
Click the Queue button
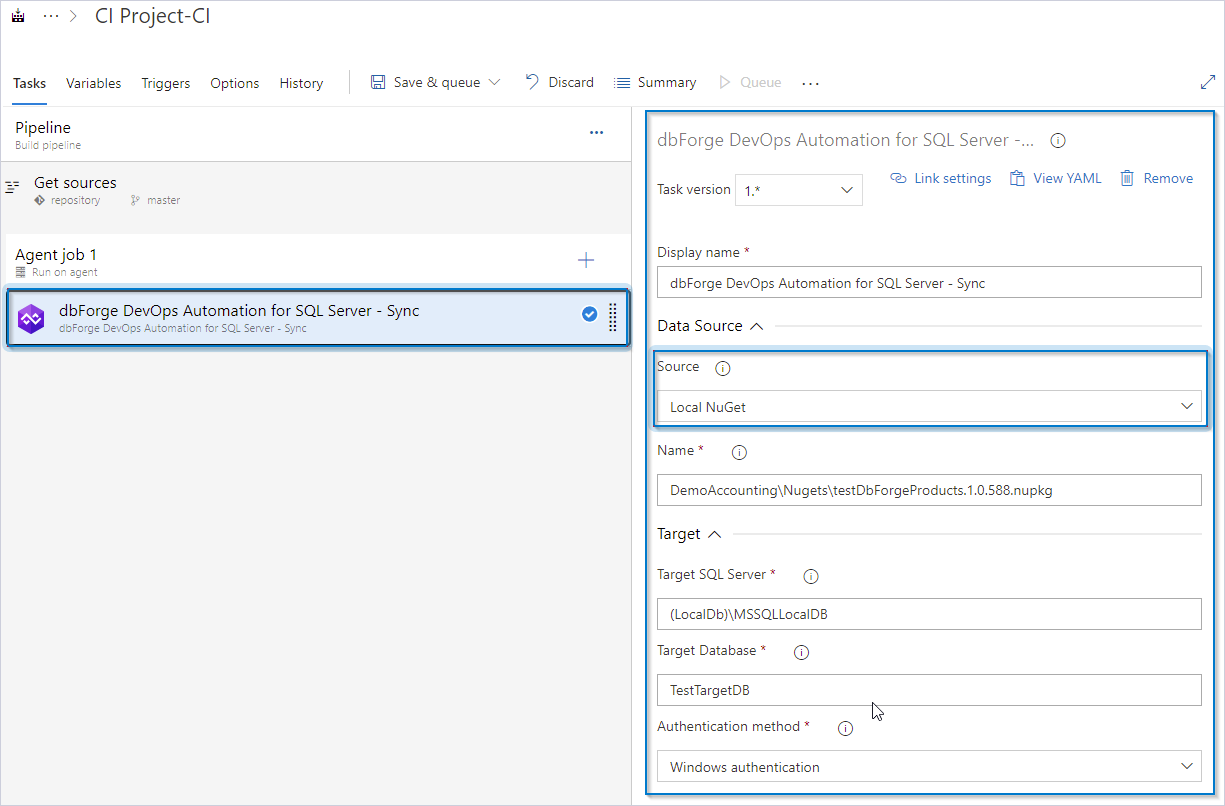(750, 82)
